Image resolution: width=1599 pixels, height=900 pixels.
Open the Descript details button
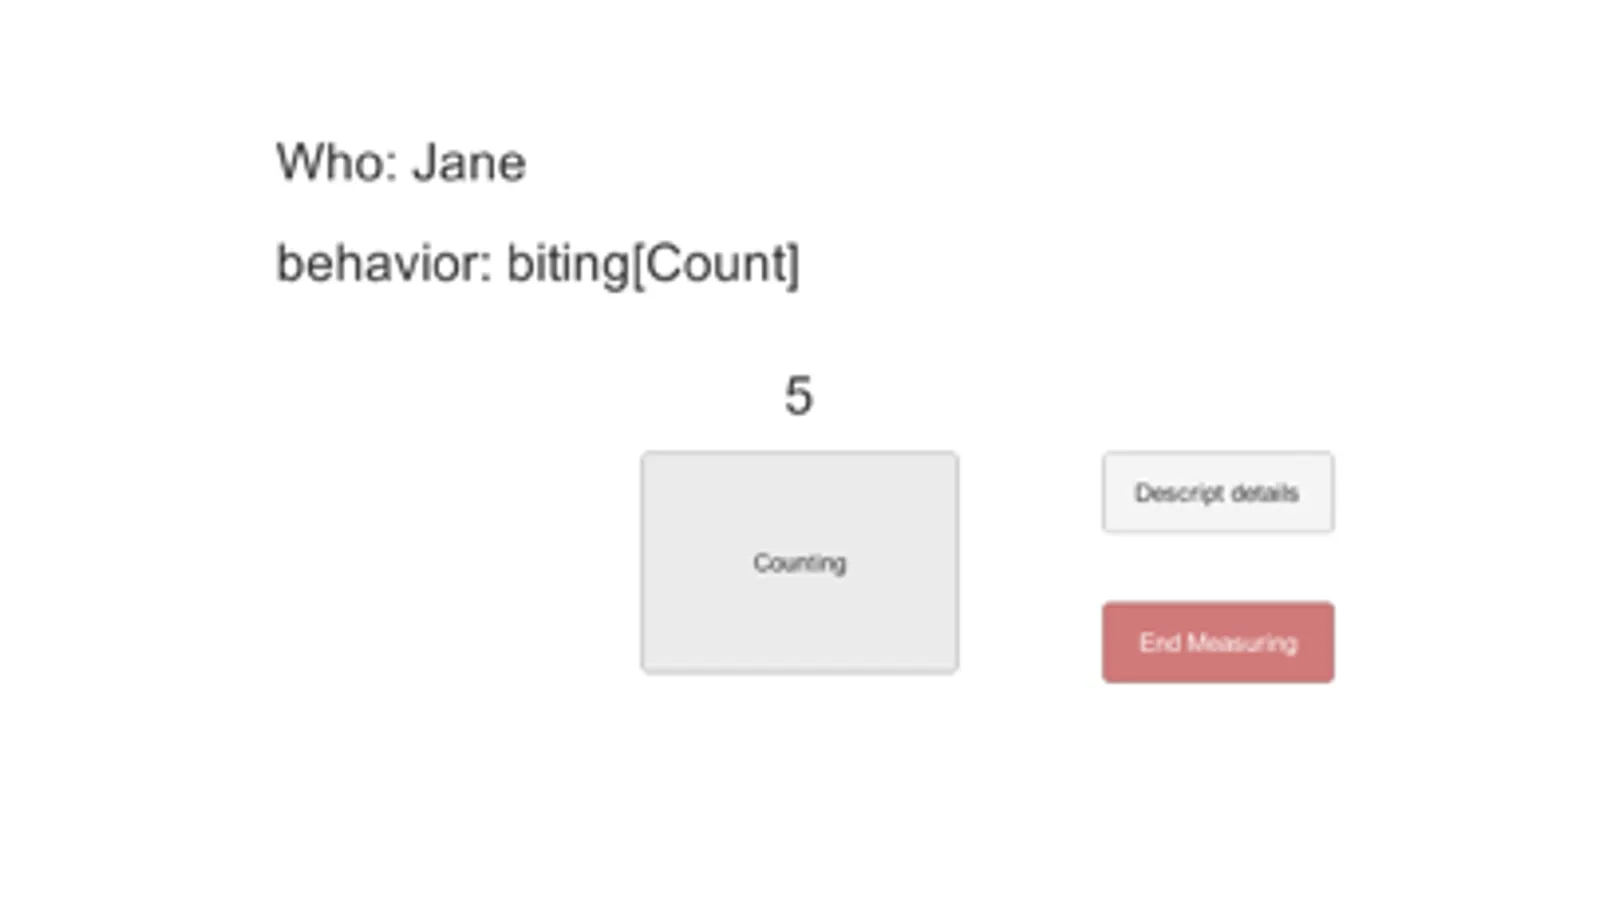pyautogui.click(x=1217, y=492)
